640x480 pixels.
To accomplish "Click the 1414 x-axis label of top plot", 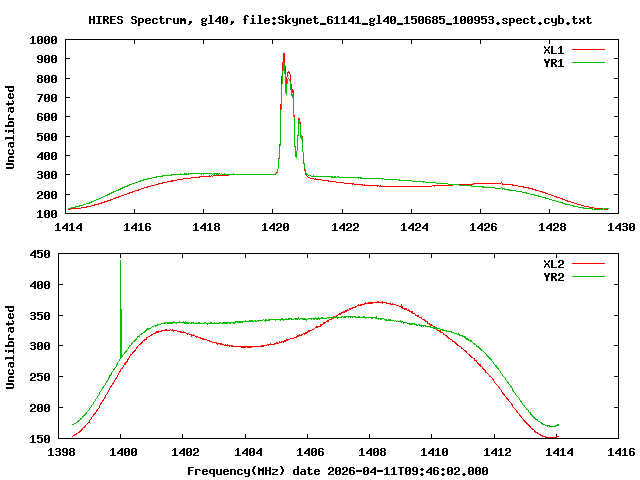I will pyautogui.click(x=68, y=227).
